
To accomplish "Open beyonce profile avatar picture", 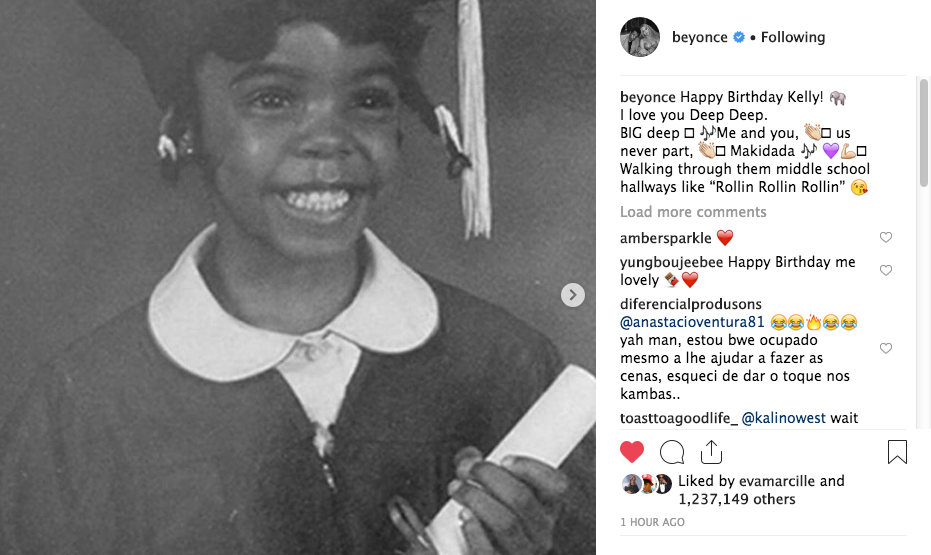I will pyautogui.click(x=640, y=37).
